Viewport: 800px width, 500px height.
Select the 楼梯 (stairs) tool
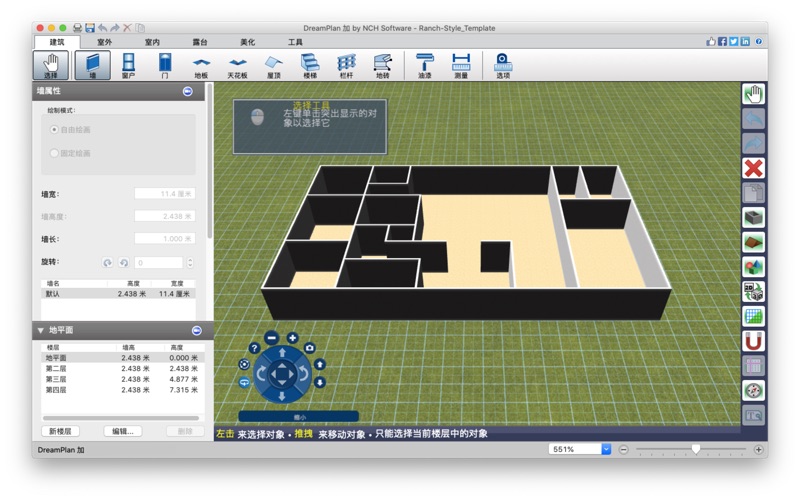coord(309,65)
